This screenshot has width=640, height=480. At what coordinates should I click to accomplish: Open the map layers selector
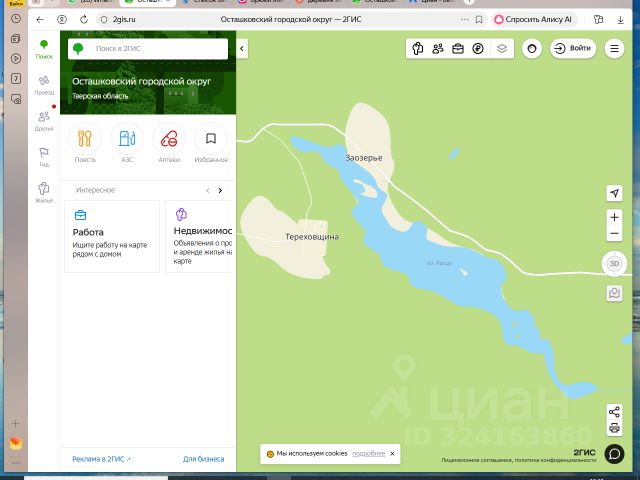pyautogui.click(x=502, y=49)
